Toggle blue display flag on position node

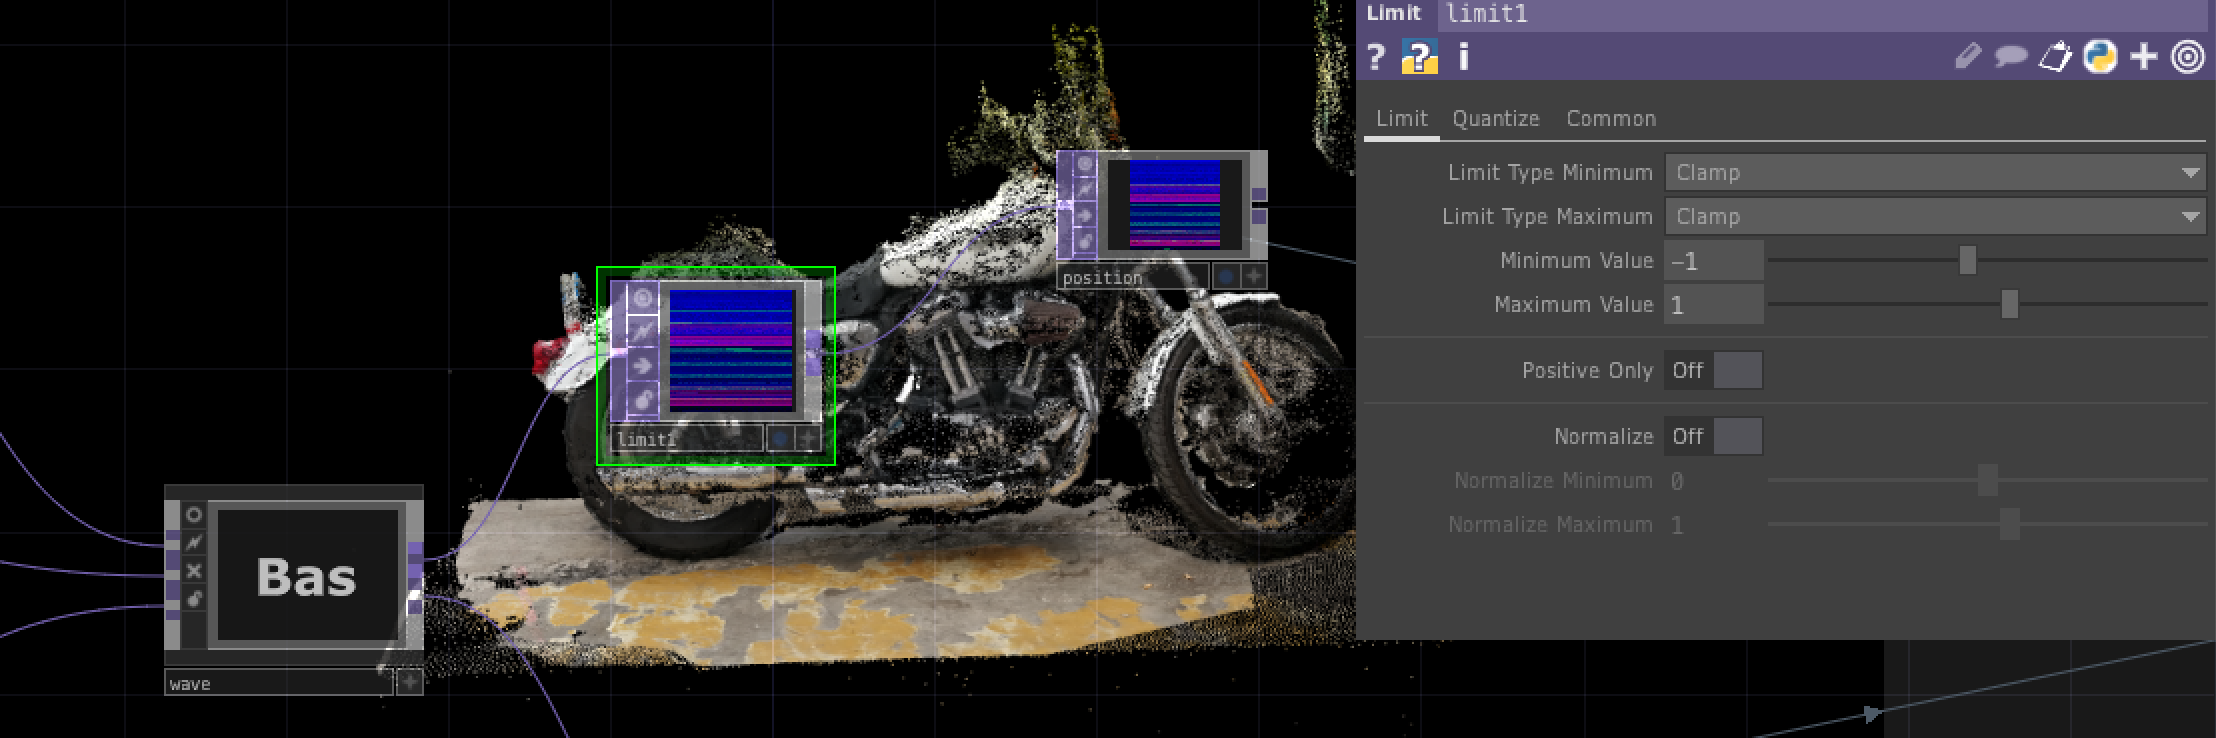click(1225, 276)
